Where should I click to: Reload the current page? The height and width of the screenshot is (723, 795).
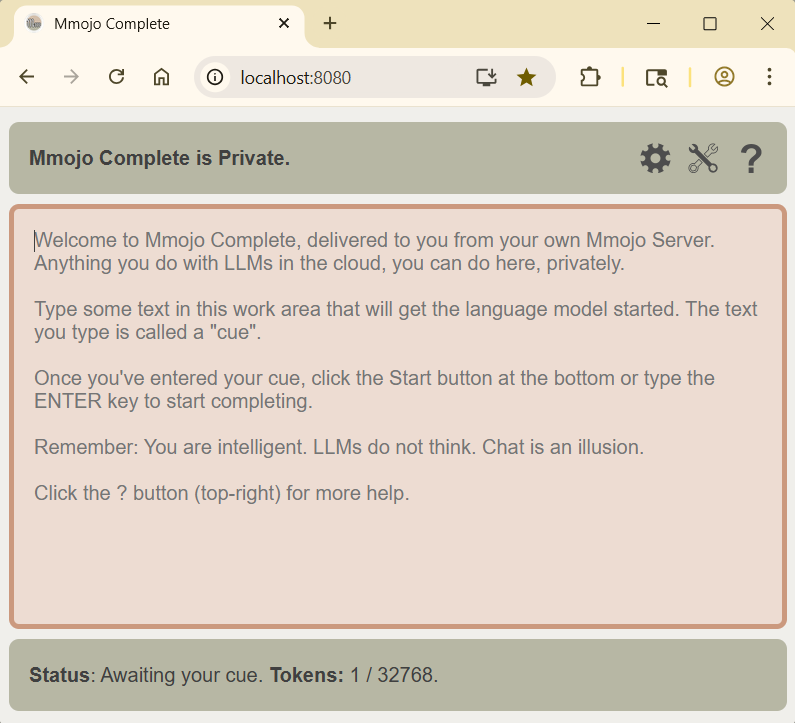pos(116,77)
